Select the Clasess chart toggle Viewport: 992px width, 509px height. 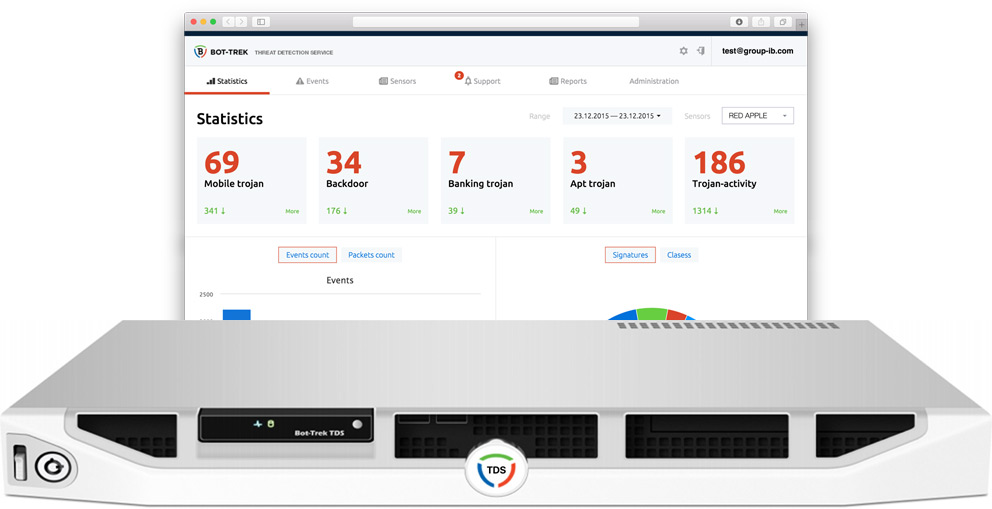coord(679,255)
